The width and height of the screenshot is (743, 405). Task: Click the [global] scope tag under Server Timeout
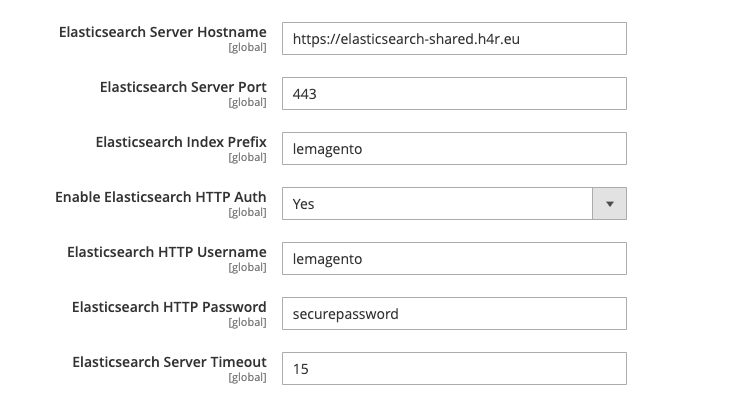point(247,377)
